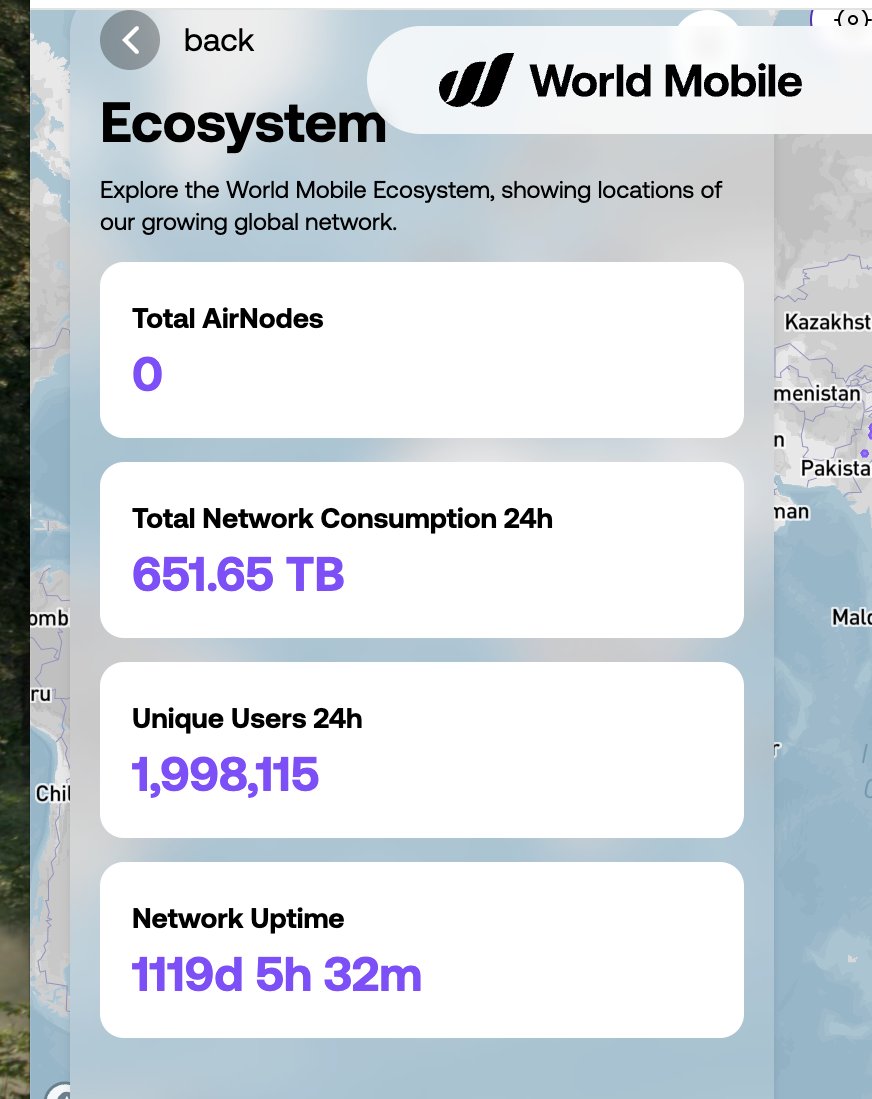The width and height of the screenshot is (872, 1099).
Task: Select the Total AirNodes value 0
Action: point(147,374)
